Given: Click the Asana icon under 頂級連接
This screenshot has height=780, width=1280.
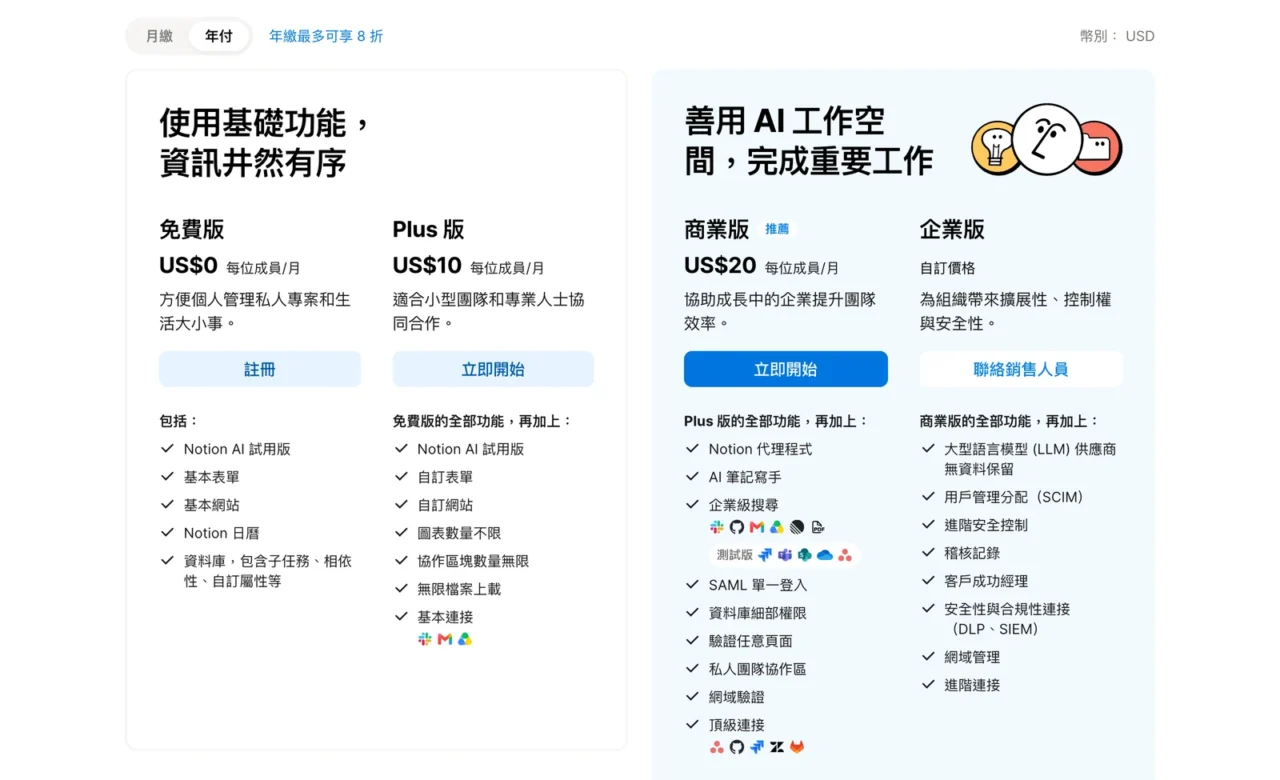Looking at the screenshot, I should pyautogui.click(x=717, y=747).
